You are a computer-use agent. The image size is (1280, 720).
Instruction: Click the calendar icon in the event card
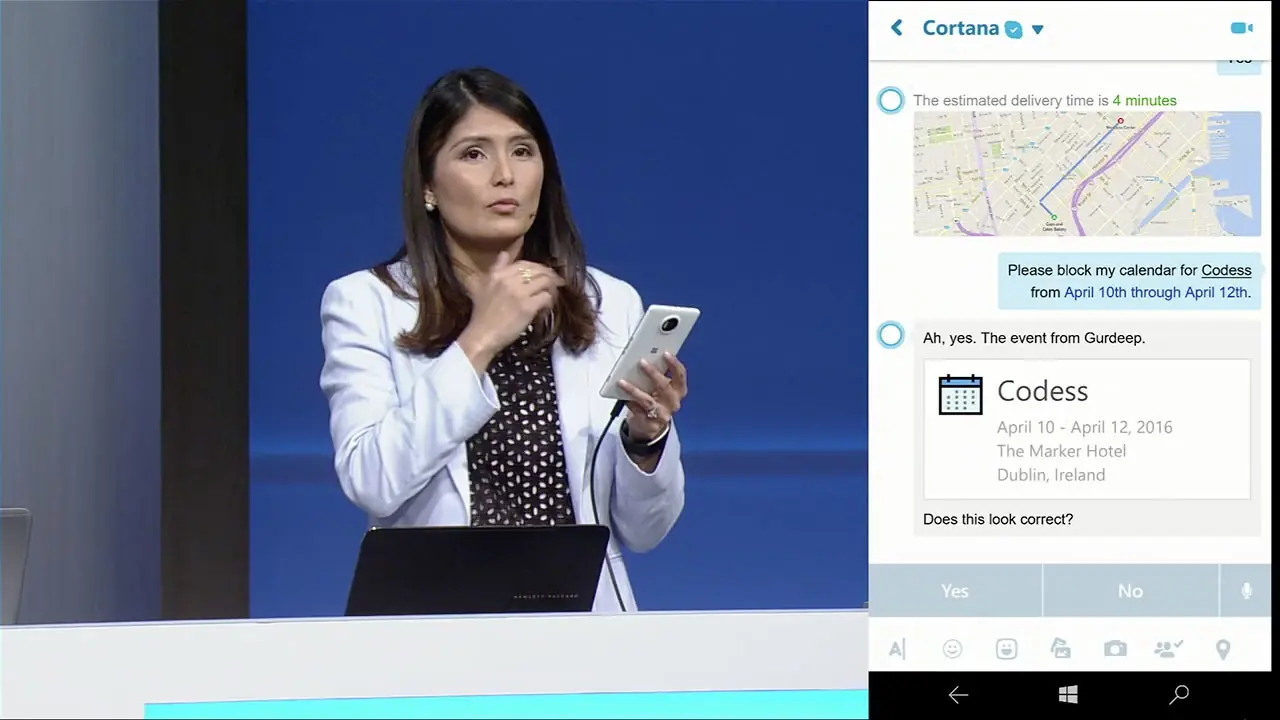960,394
